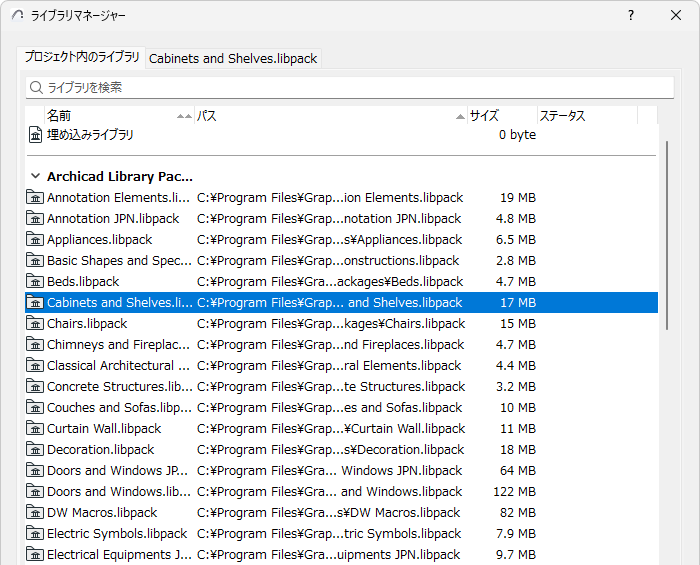Click path ending in nd Fireplaces.libpack
The height and width of the screenshot is (565, 700).
coord(330,344)
